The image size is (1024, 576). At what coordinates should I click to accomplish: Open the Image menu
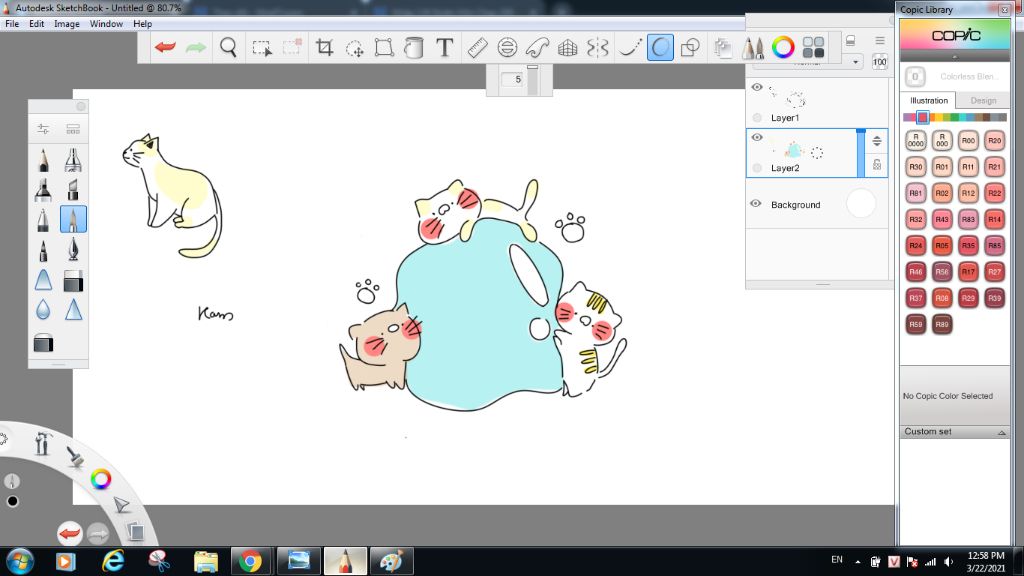(67, 24)
